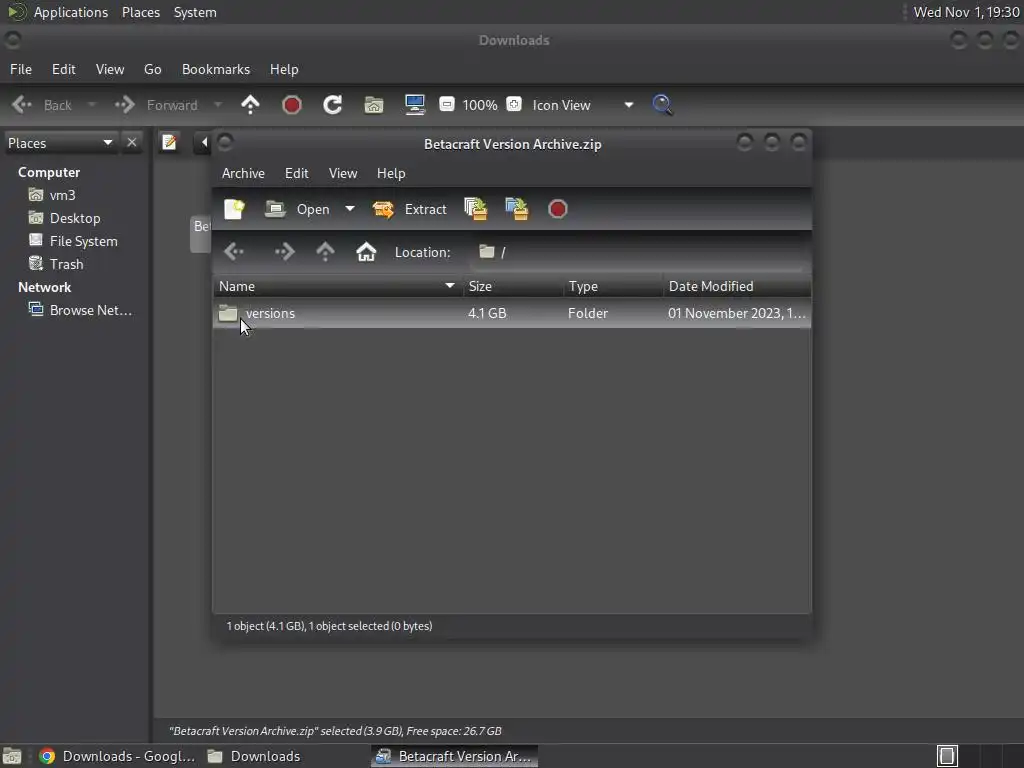
Task: Click the clock Wed Nov 1, 19:30
Action: 966,12
